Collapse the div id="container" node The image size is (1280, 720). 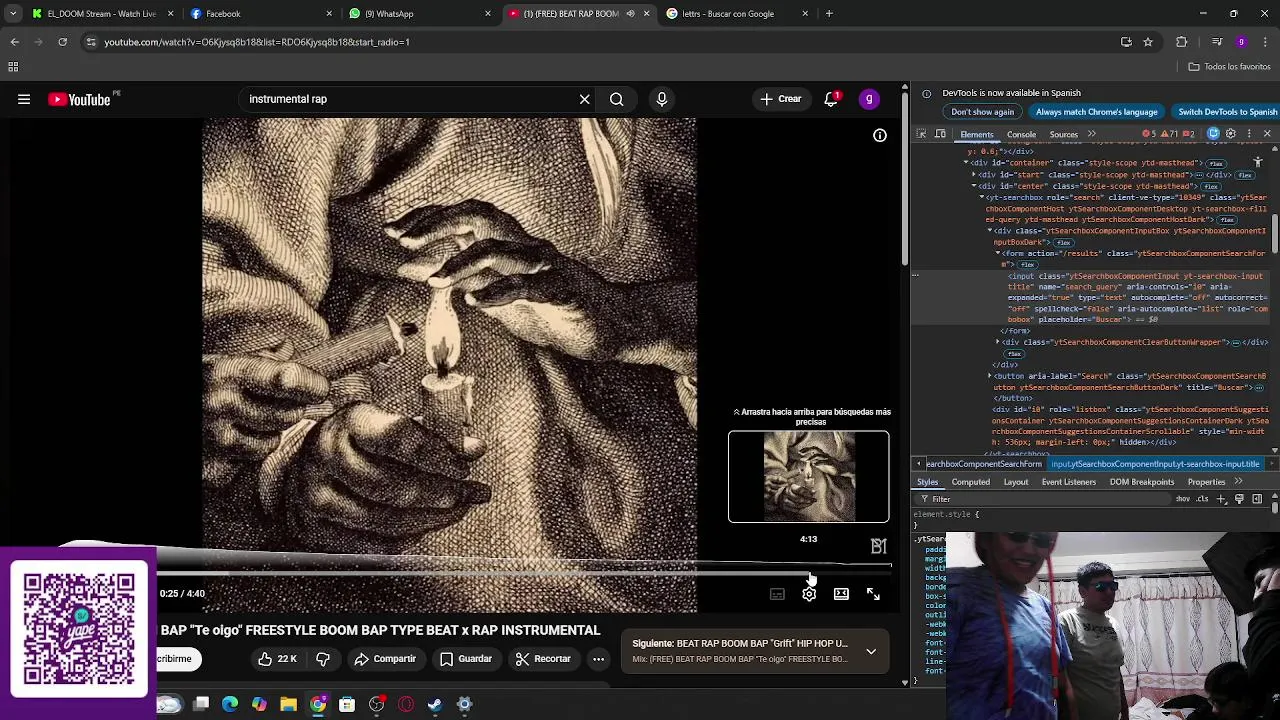pyautogui.click(x=966, y=163)
